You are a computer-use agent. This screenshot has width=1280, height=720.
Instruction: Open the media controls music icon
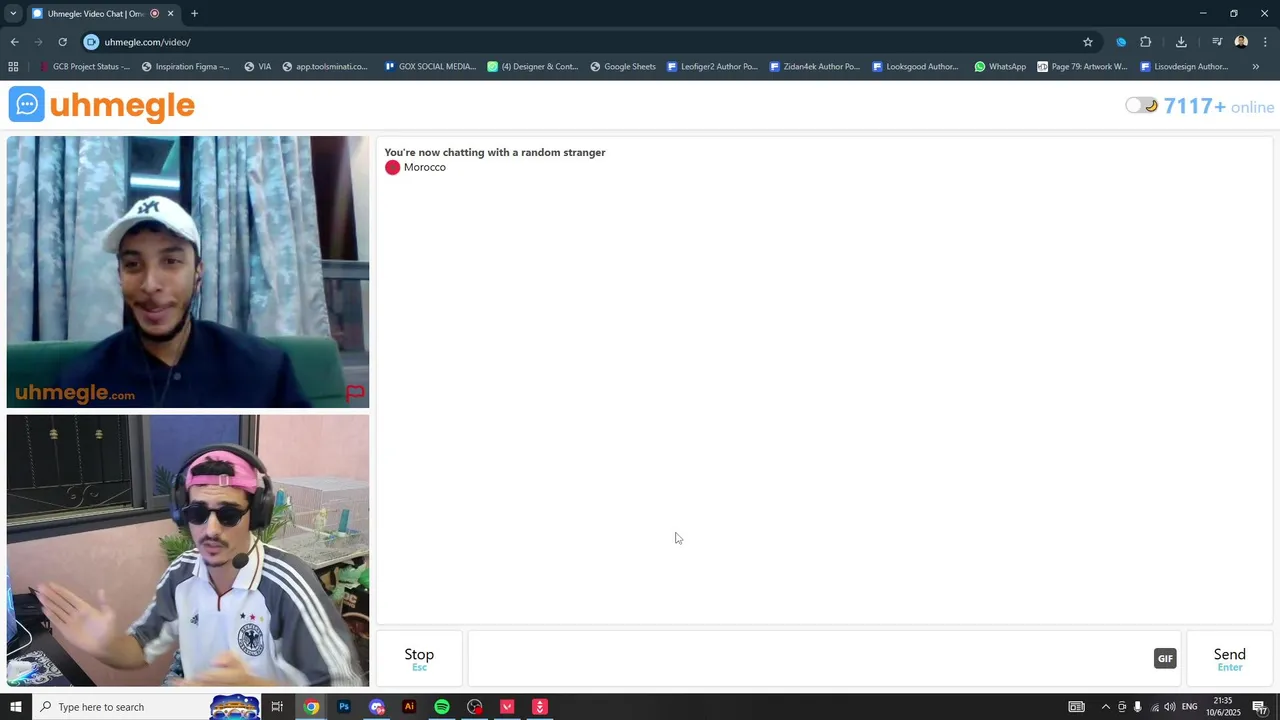pos(1217,42)
